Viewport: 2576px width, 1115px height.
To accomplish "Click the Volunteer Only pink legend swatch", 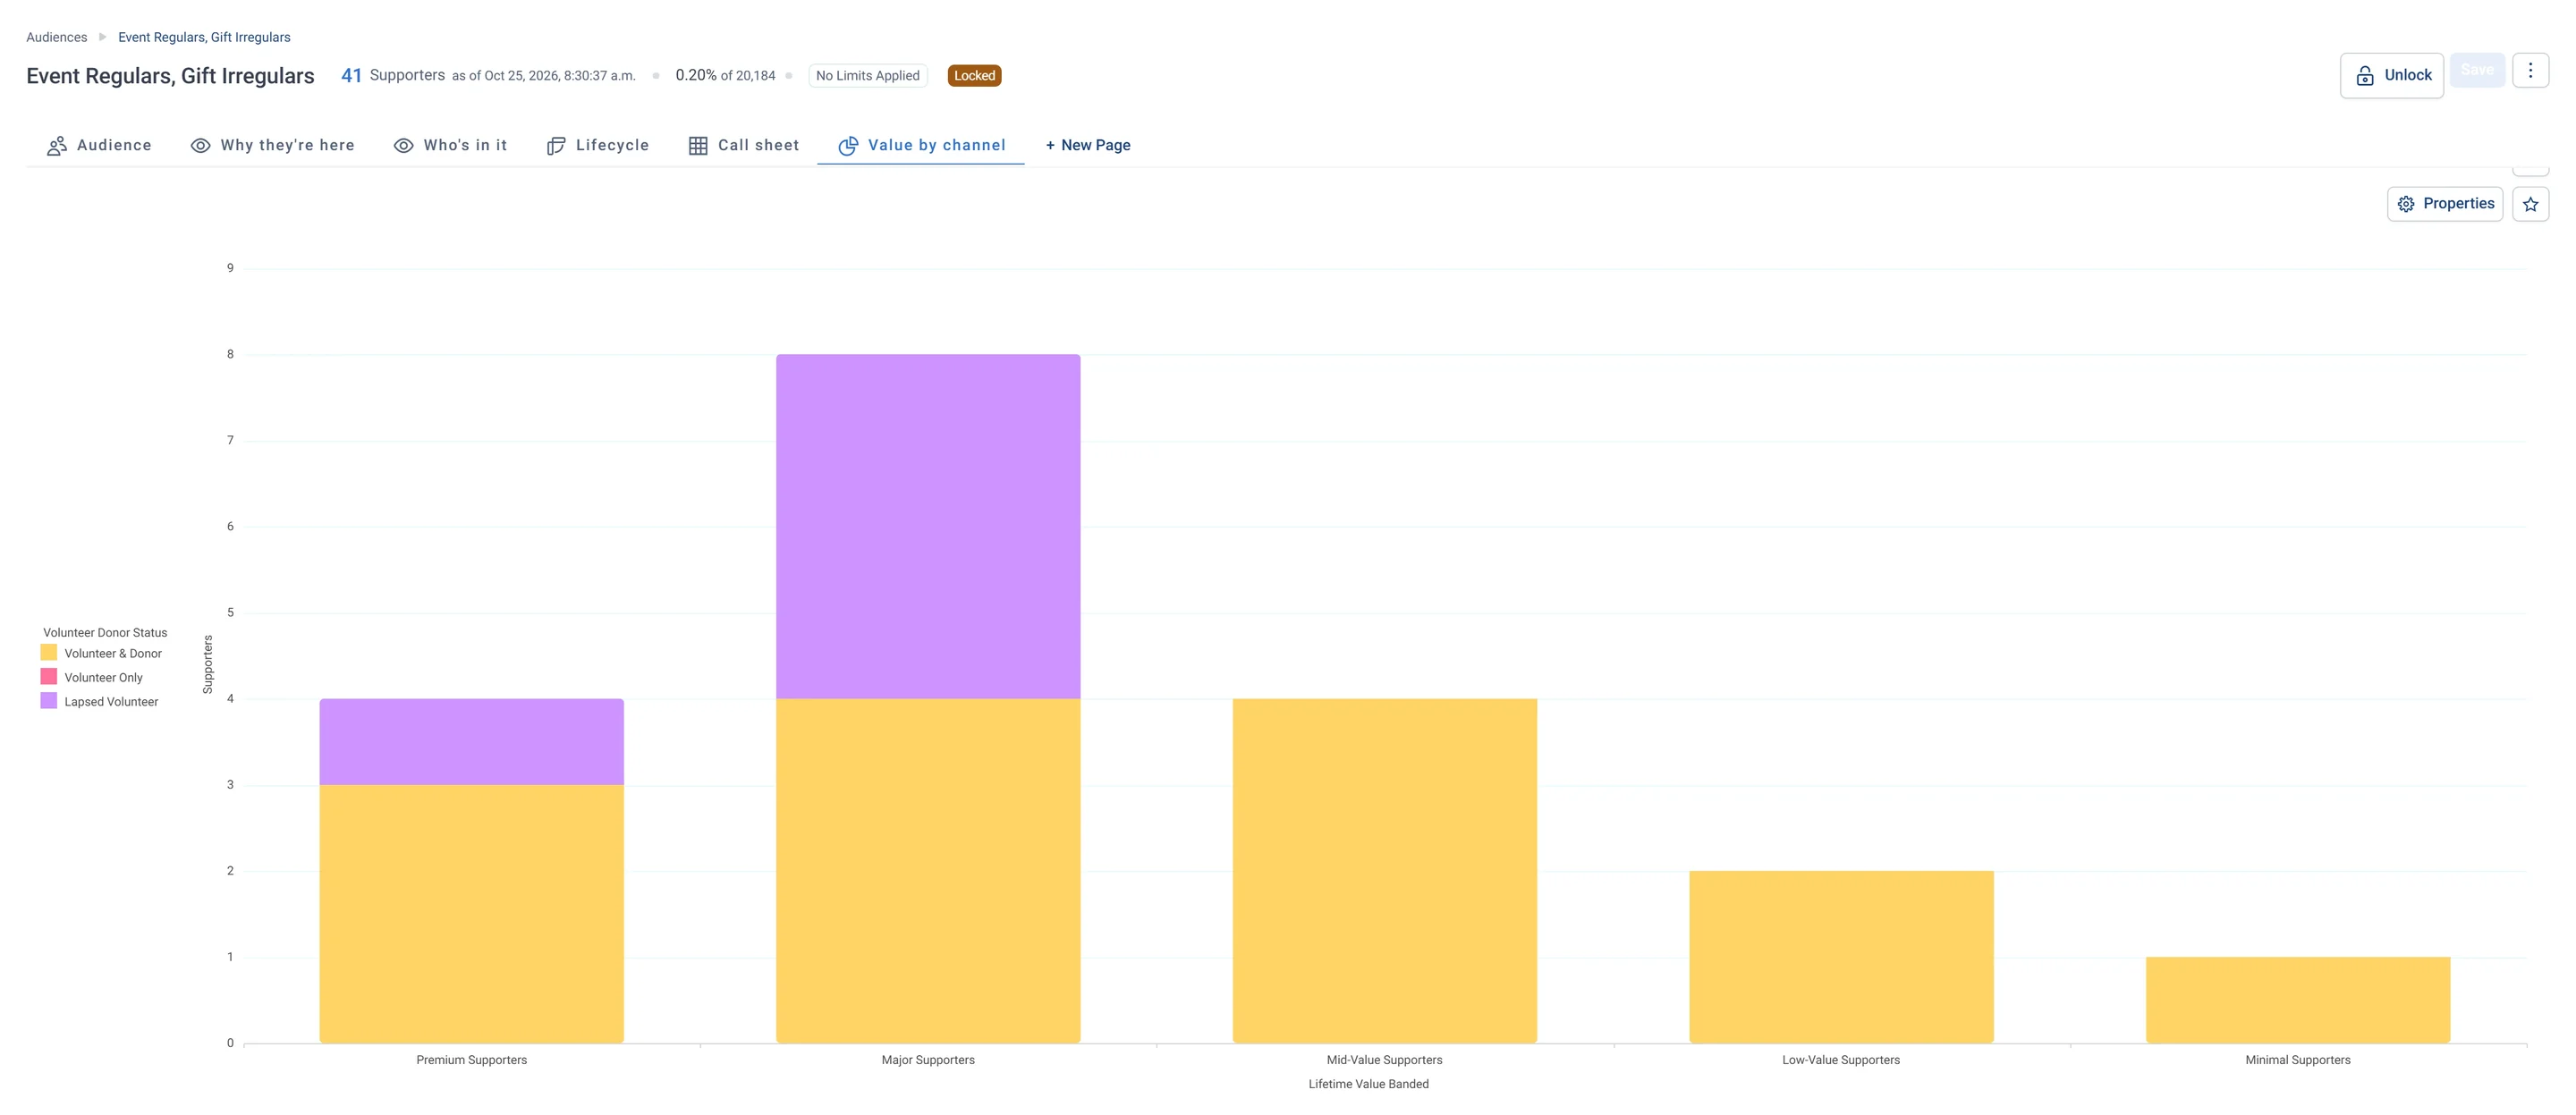I will click(49, 677).
